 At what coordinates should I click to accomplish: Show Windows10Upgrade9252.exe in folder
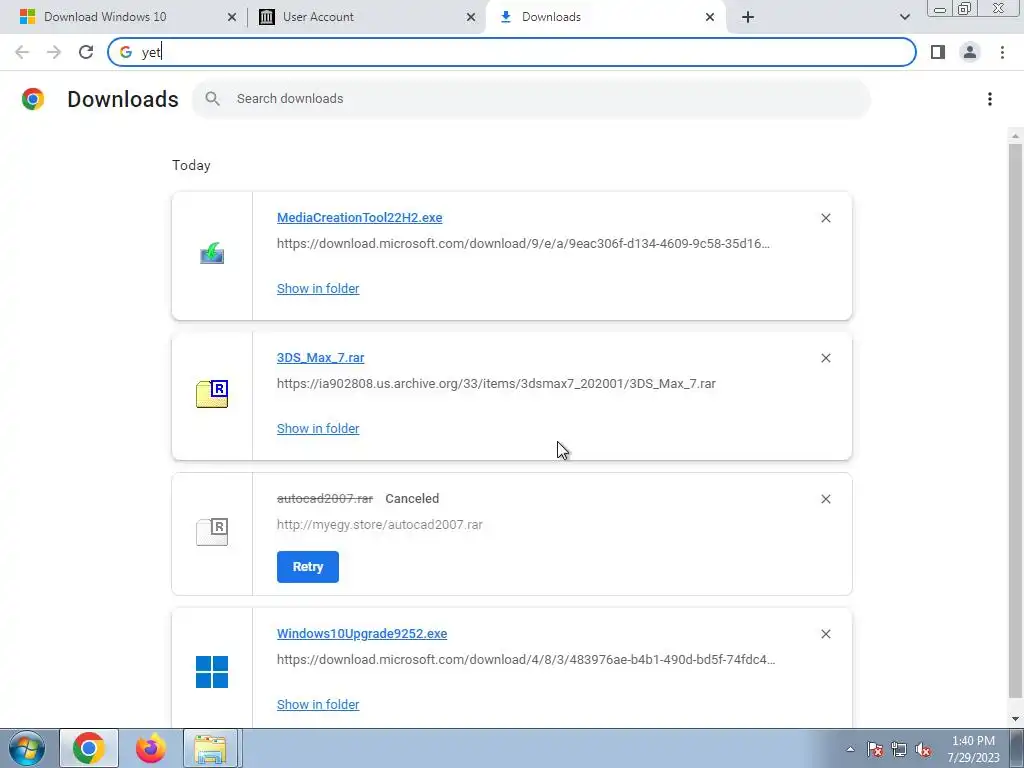318,705
